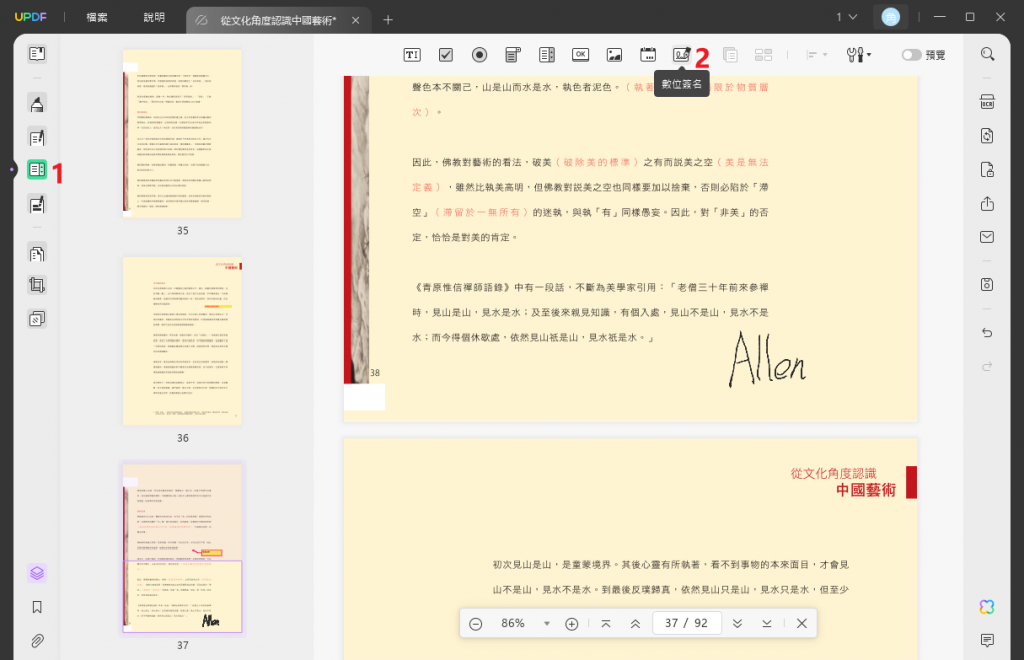Viewport: 1024px width, 660px height.
Task: Close the page navigation bar
Action: (802, 624)
